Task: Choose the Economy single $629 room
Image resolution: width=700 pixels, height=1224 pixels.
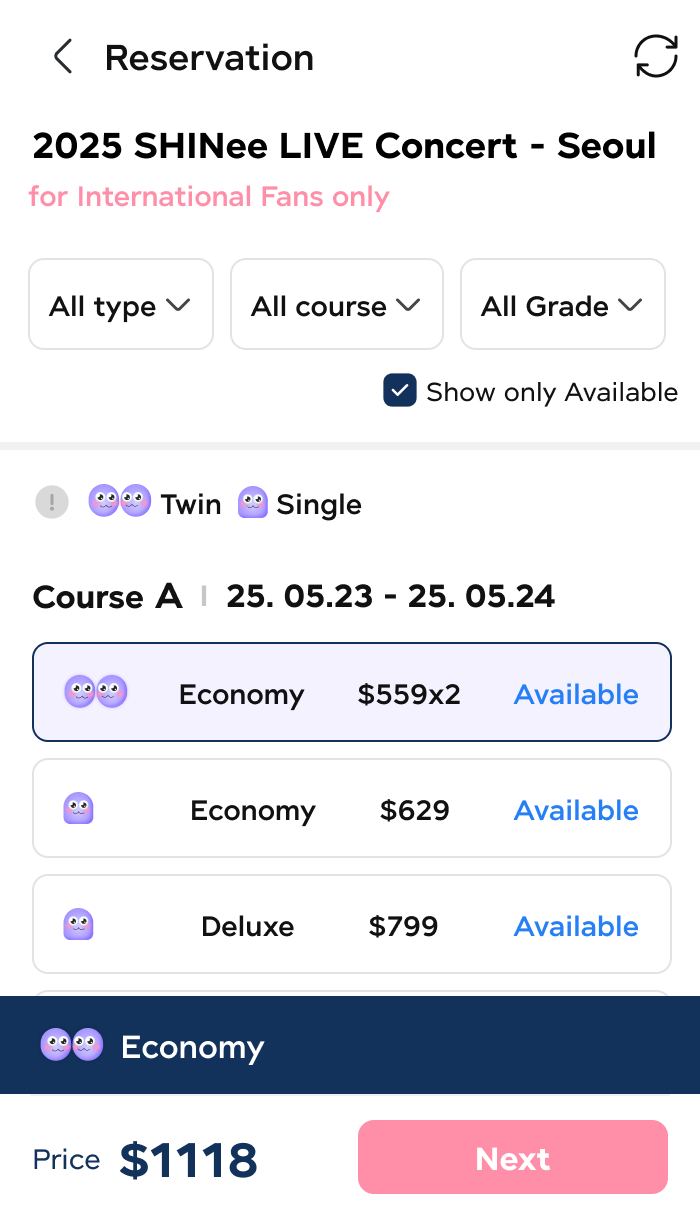Action: tap(352, 808)
